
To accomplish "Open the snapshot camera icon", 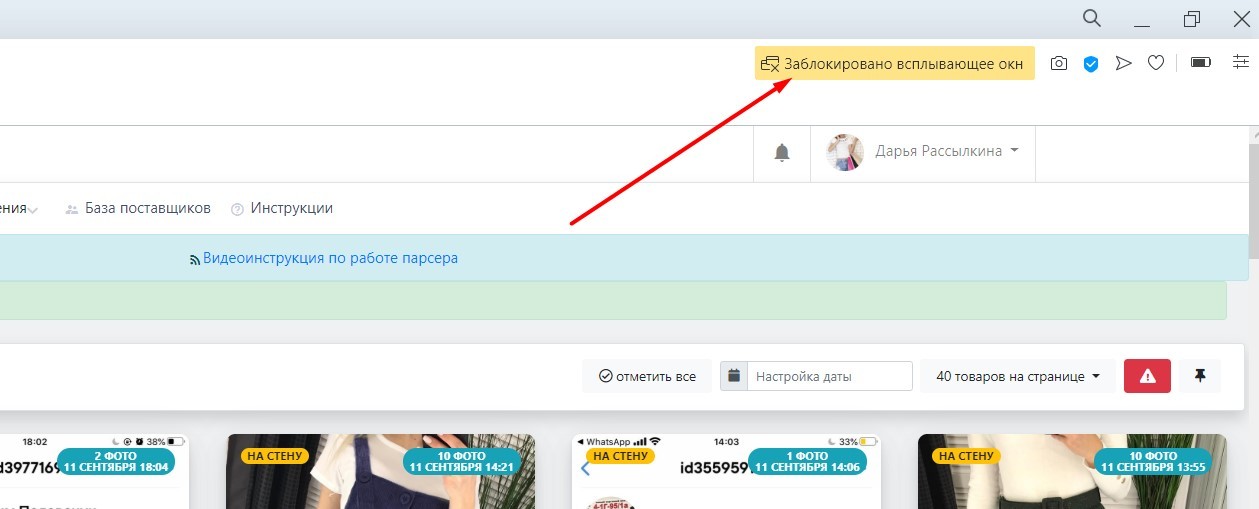I will click(x=1059, y=63).
